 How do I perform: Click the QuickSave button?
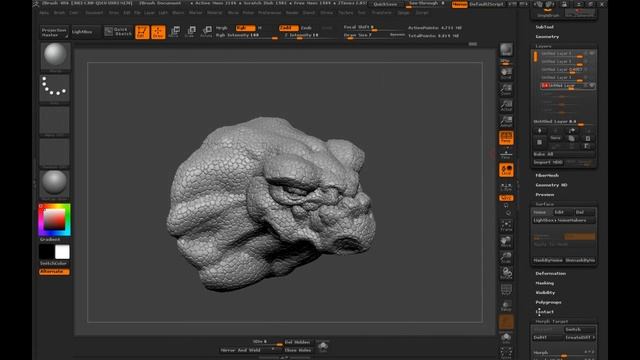click(385, 4)
